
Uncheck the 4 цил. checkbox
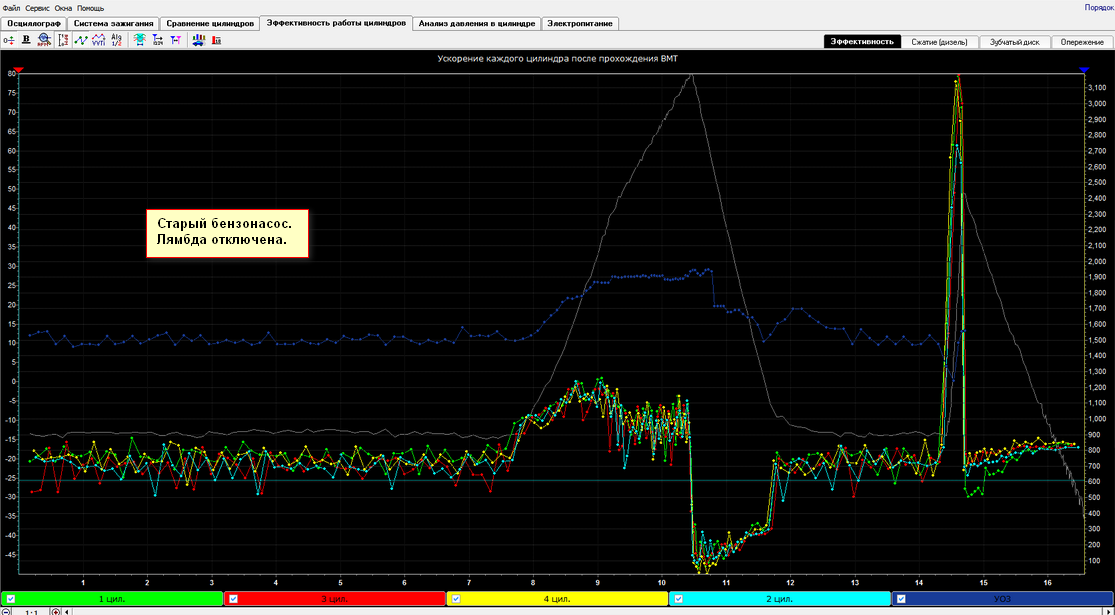(x=457, y=599)
